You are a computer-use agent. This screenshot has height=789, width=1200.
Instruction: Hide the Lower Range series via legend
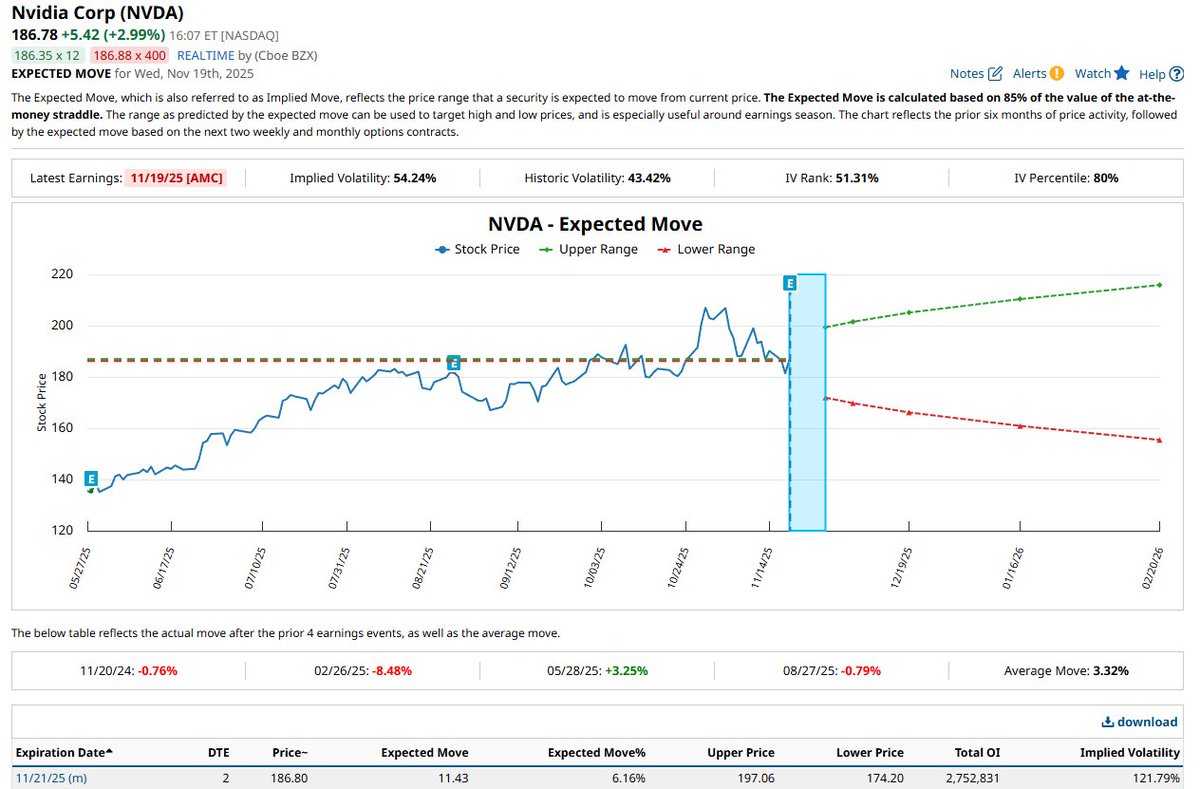point(707,249)
